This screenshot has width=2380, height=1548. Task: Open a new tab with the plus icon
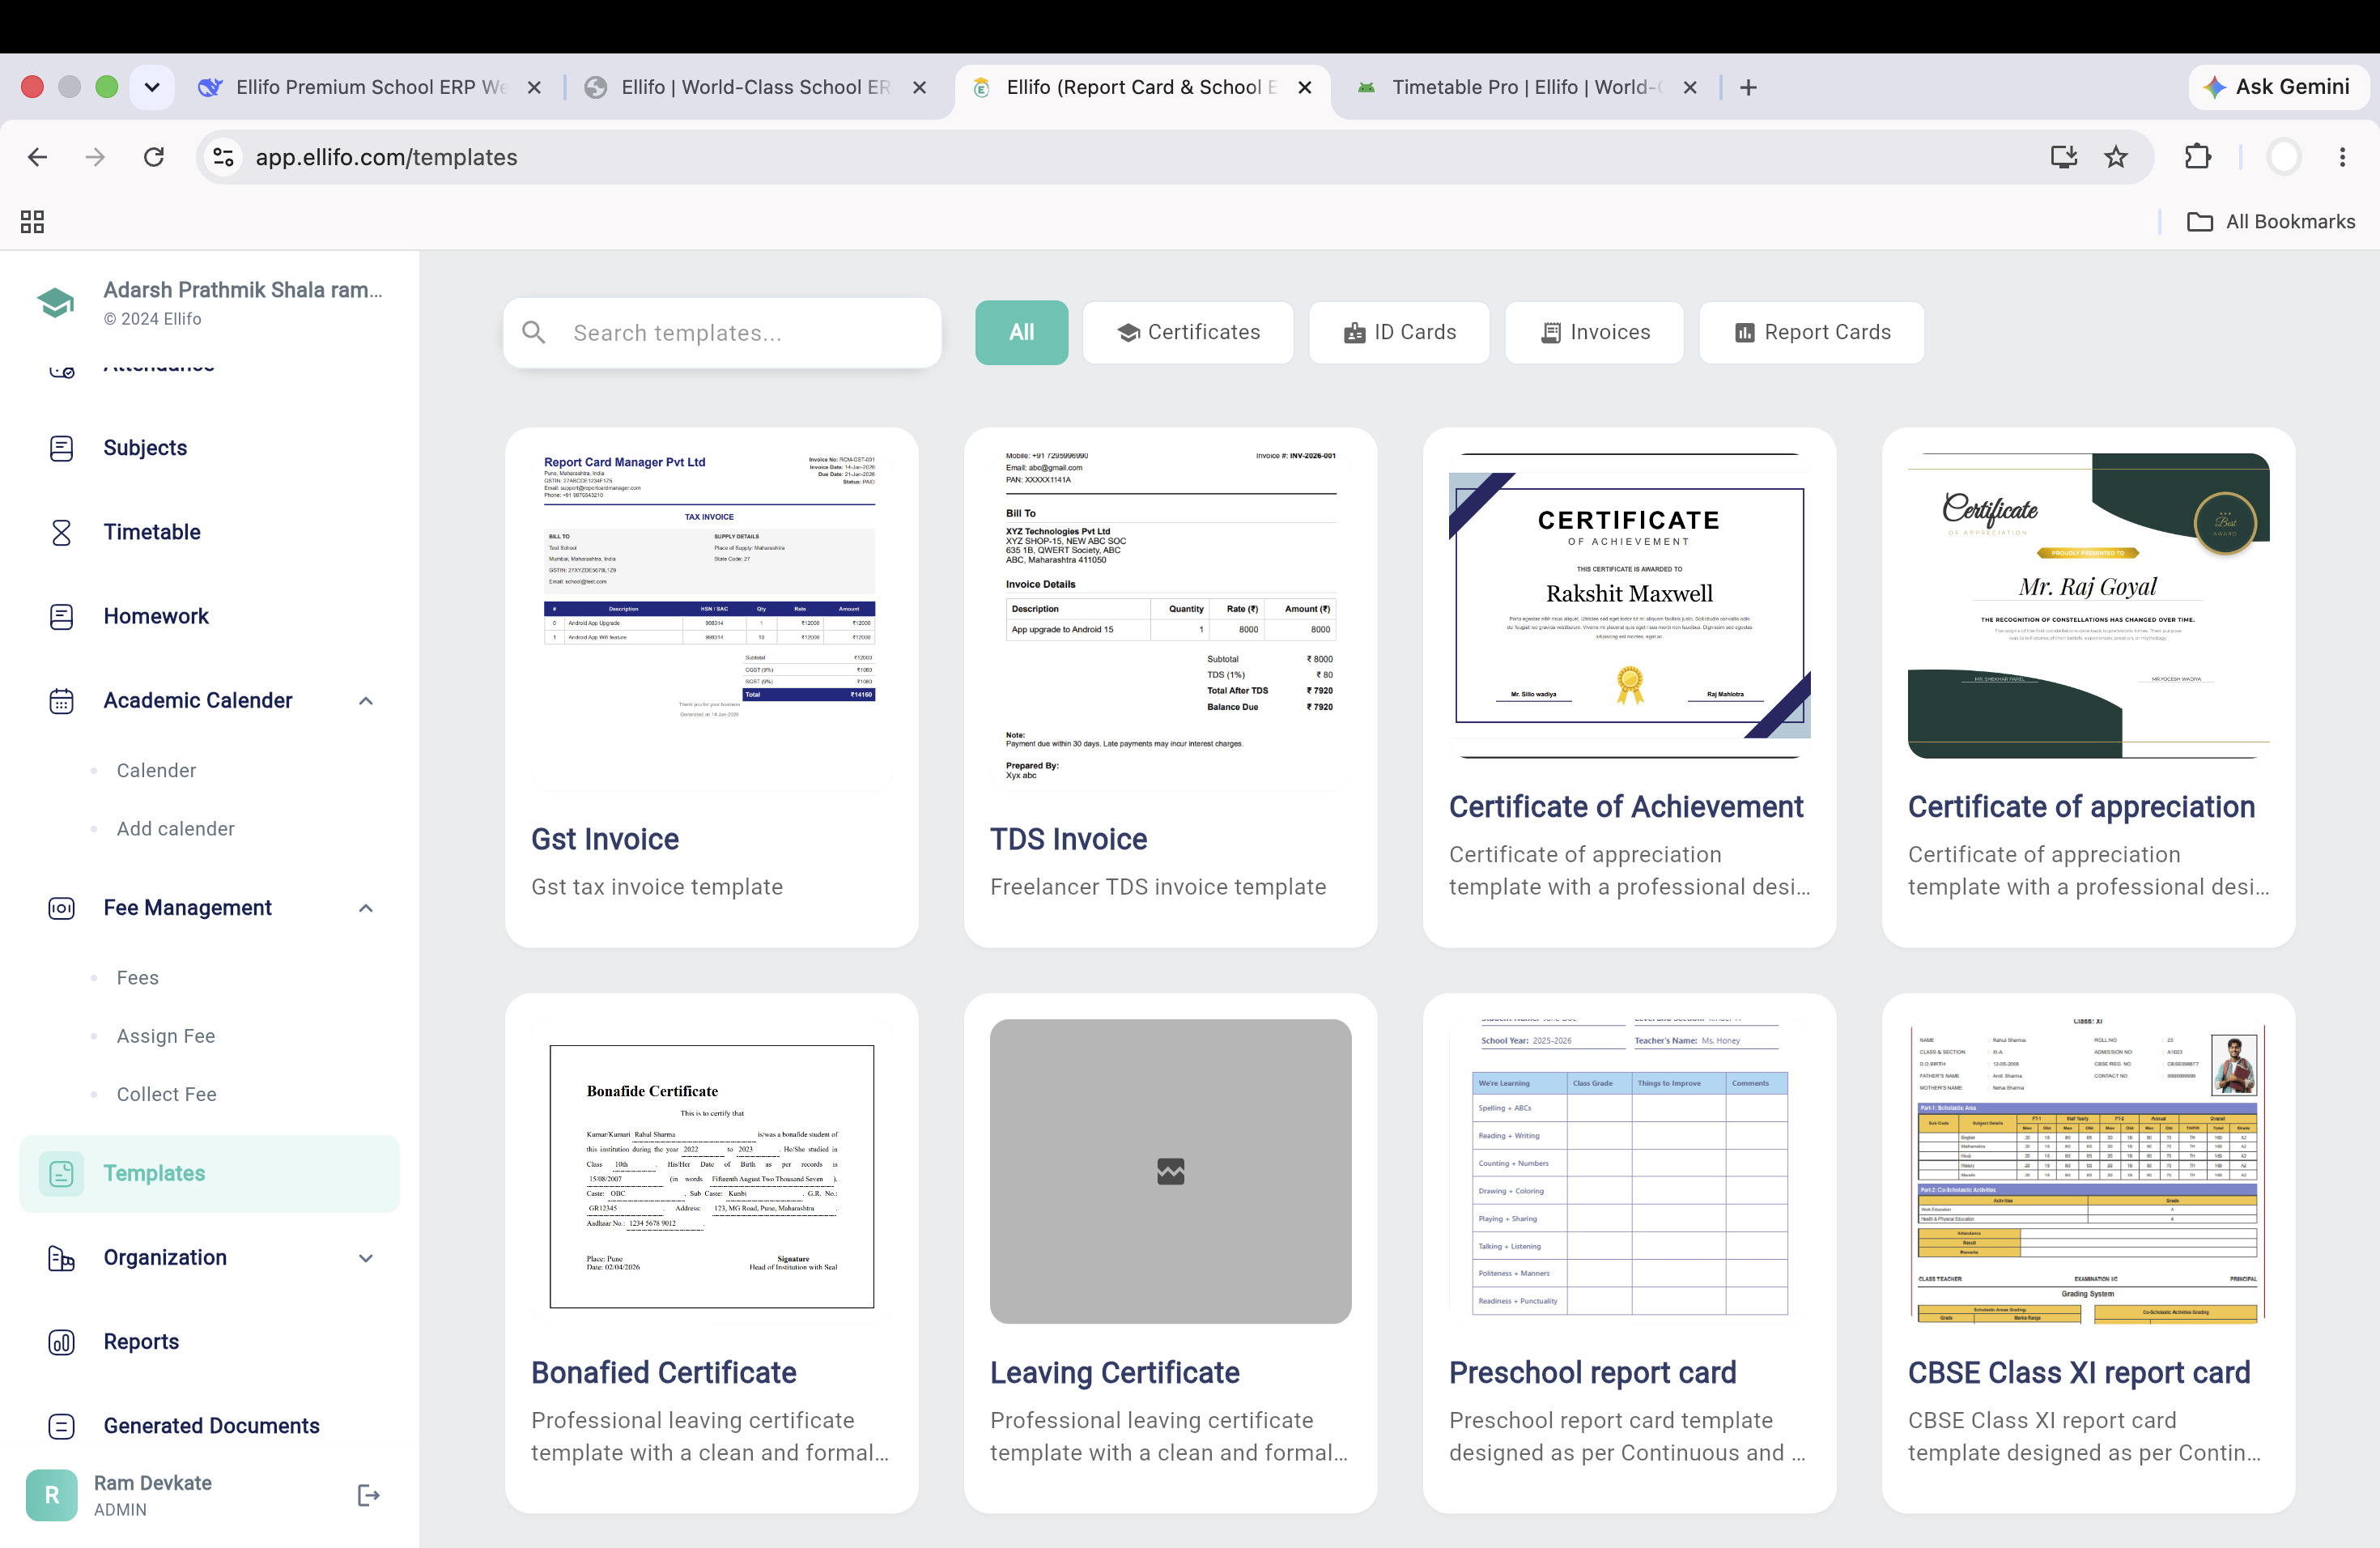coord(1748,88)
